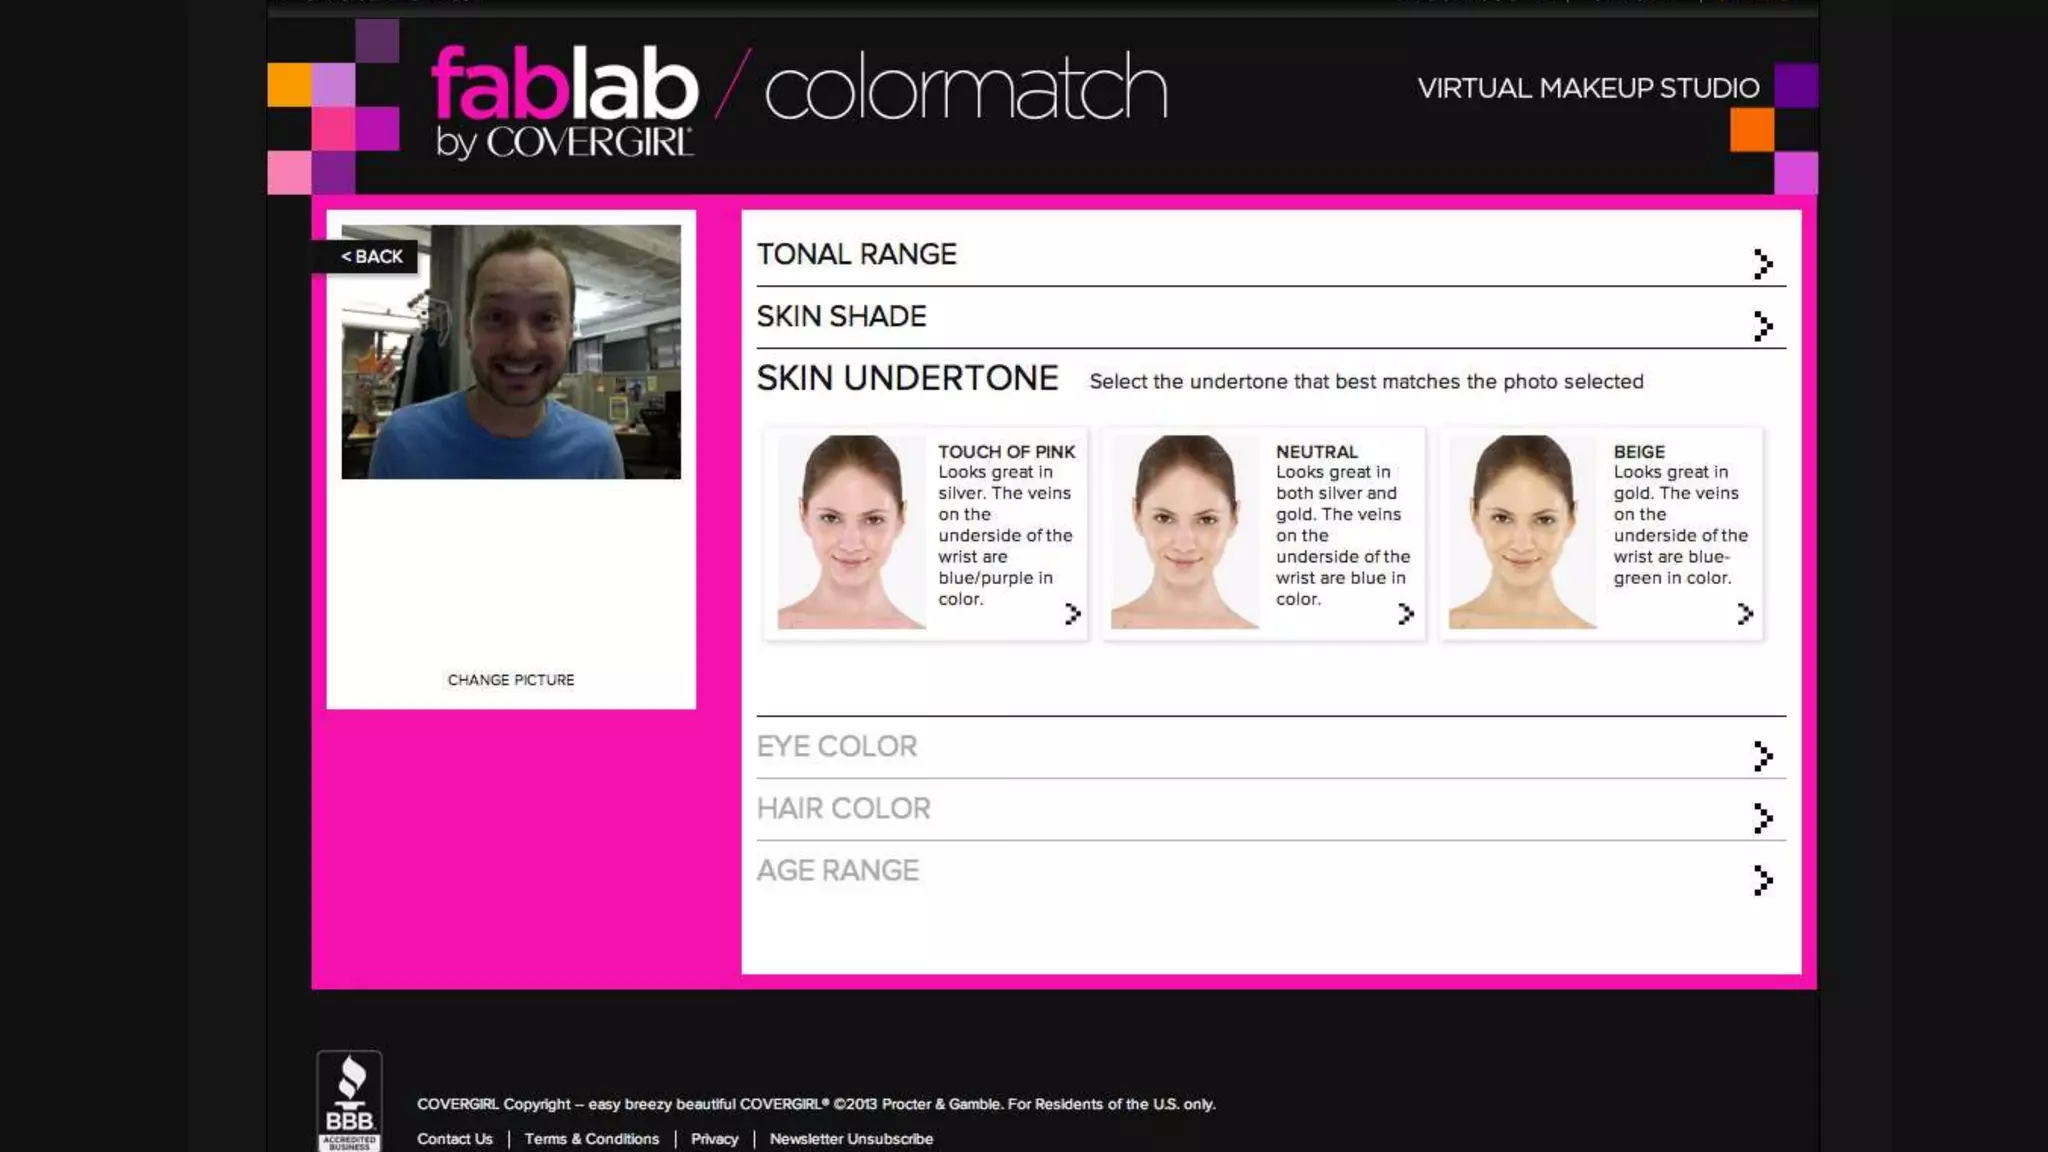Click arrow icon on Beige undertone card

[1745, 613]
